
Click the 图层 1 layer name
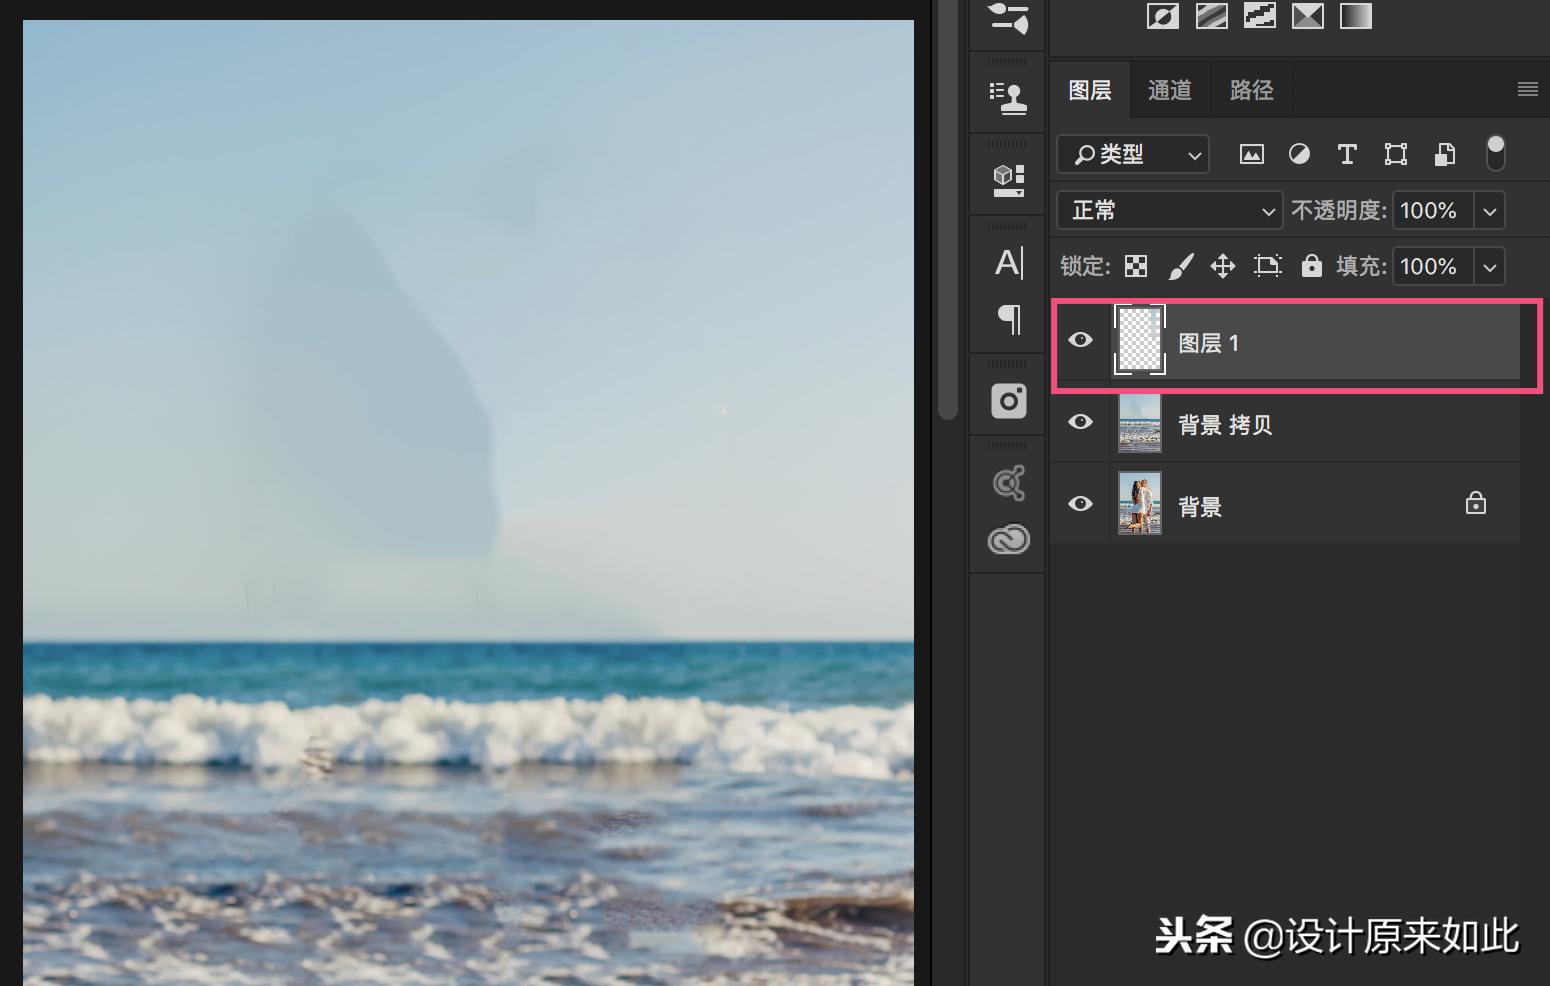pos(1209,343)
